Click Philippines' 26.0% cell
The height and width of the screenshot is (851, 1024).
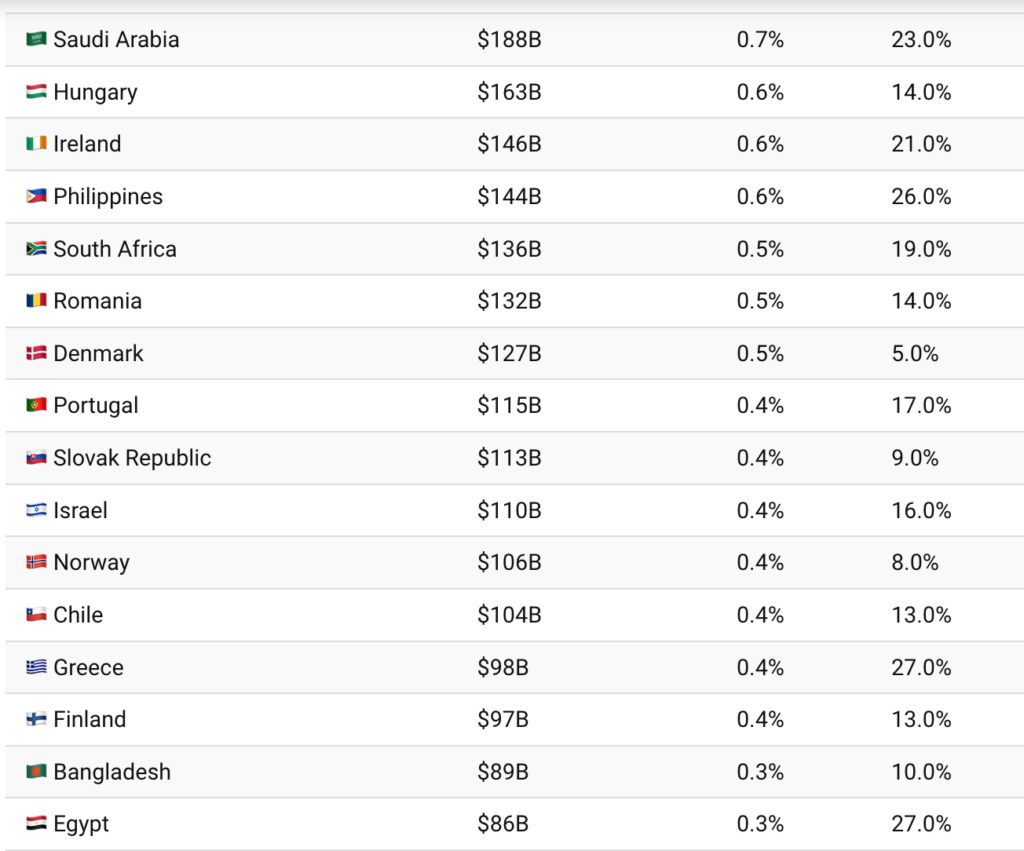(x=921, y=197)
